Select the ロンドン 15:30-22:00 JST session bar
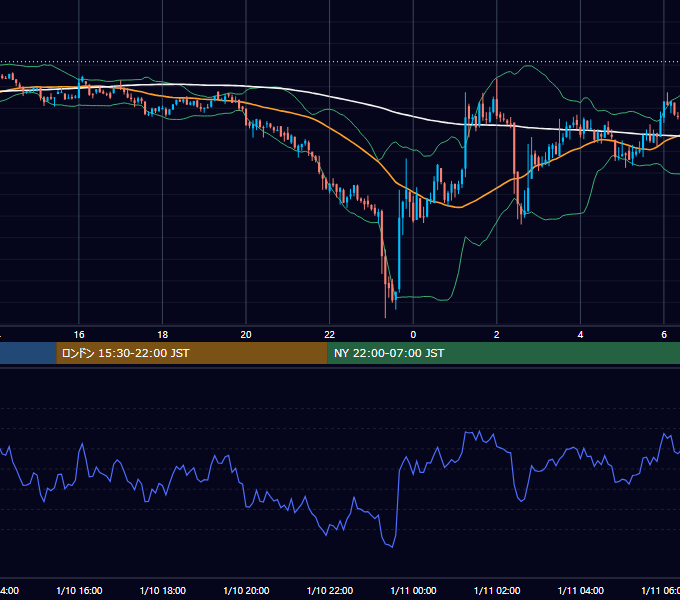 pyautogui.click(x=192, y=353)
